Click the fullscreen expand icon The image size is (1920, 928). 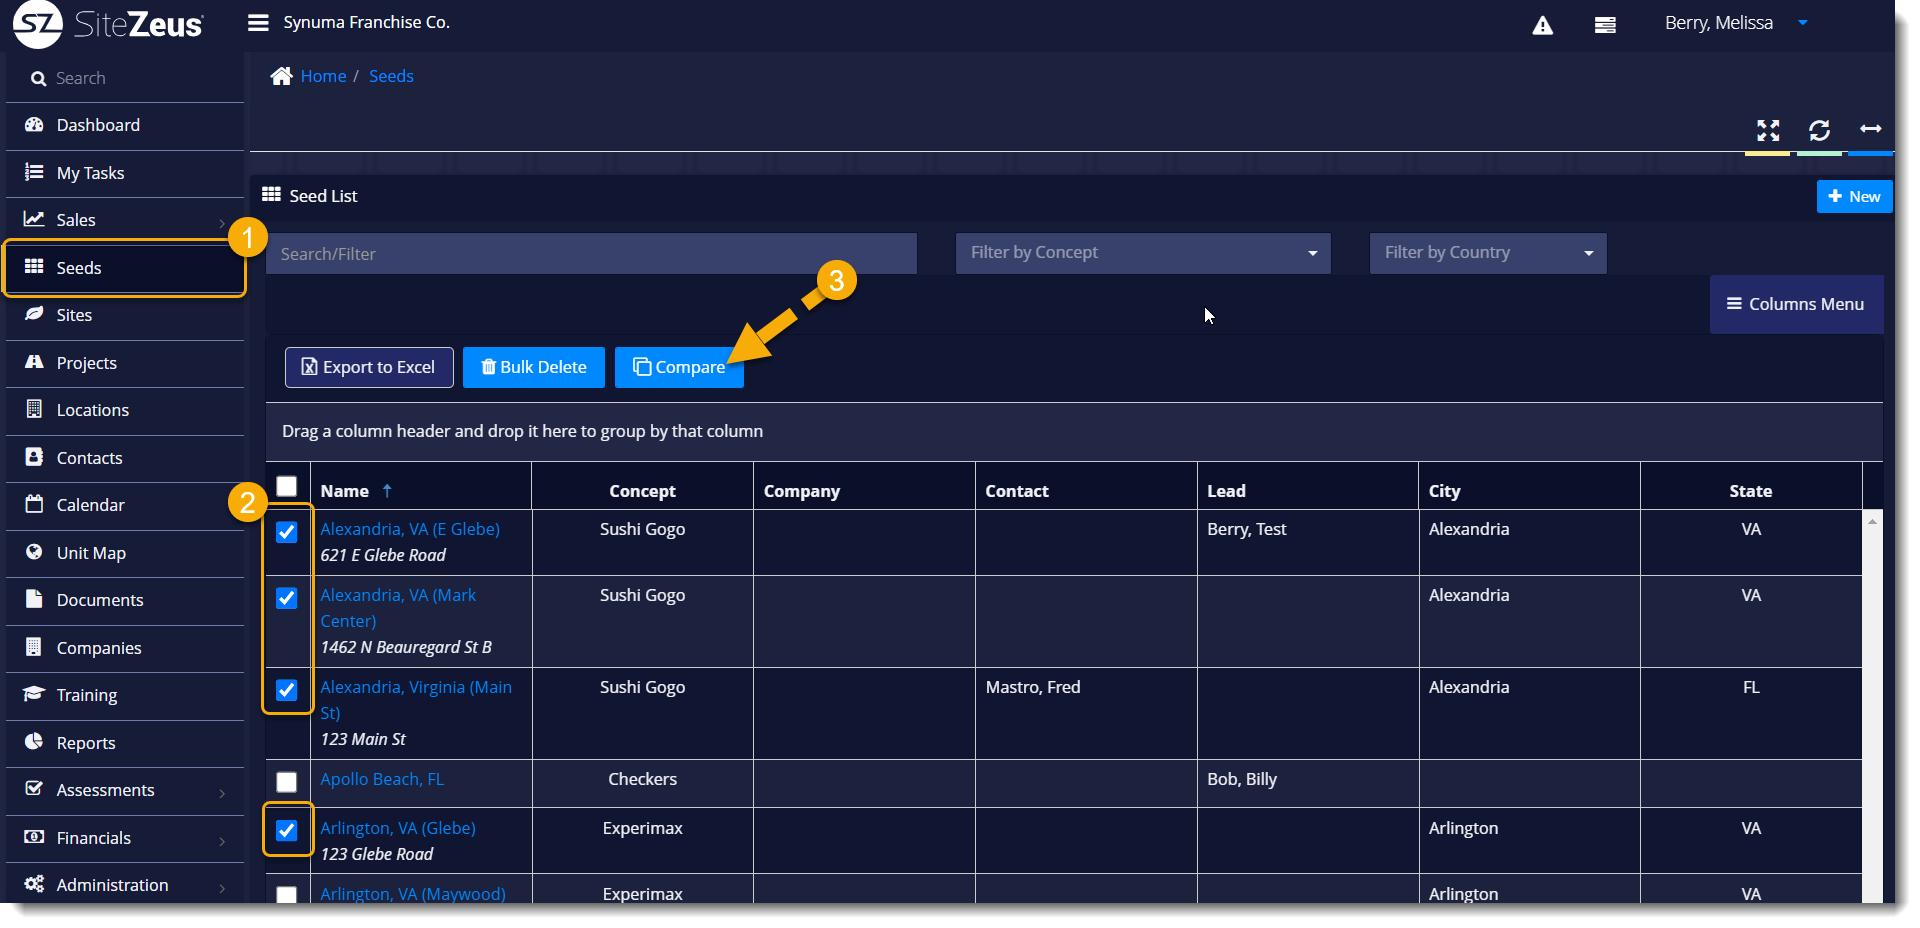coord(1768,130)
